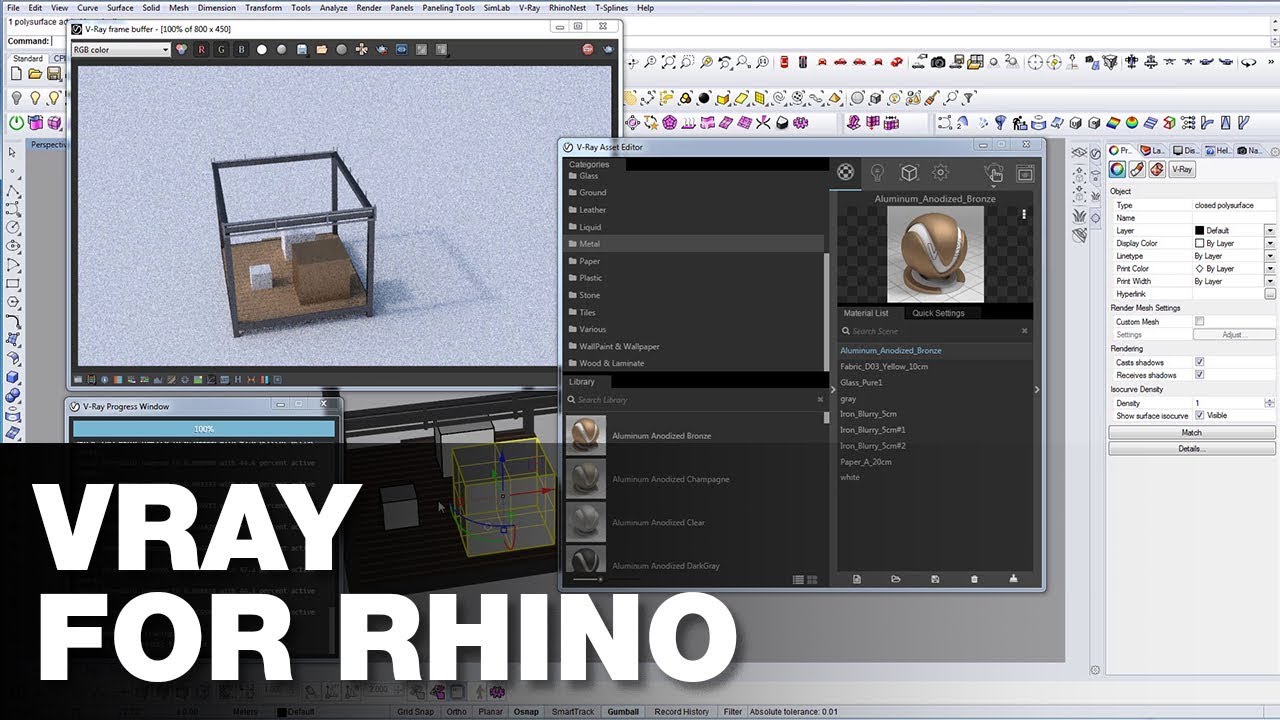Open Layer dropdown in Properties
Viewport: 1280px width, 720px height.
click(1270, 230)
